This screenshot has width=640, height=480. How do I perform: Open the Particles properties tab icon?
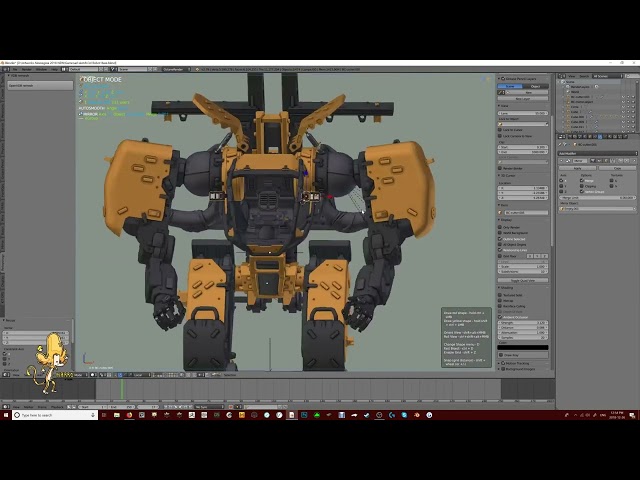point(620,136)
